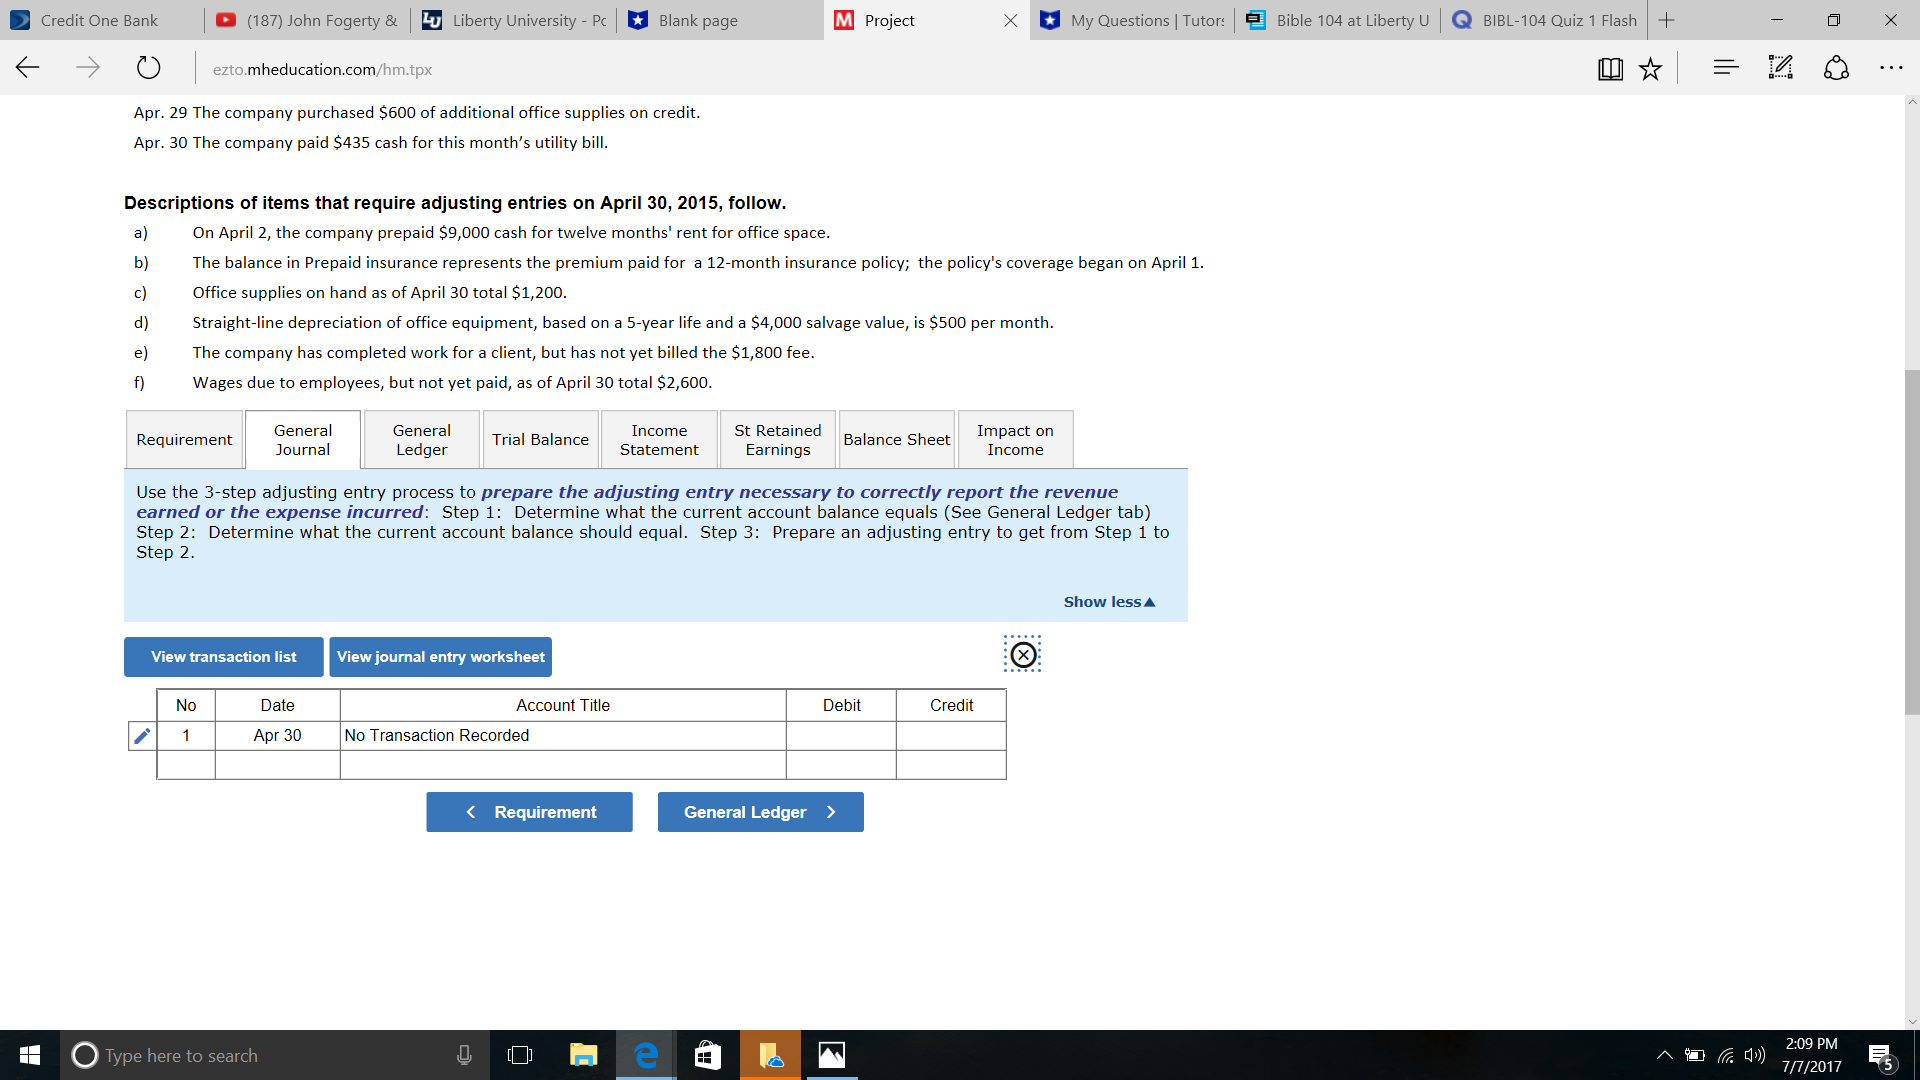Click the page vertical scrollbar

coord(1912,540)
